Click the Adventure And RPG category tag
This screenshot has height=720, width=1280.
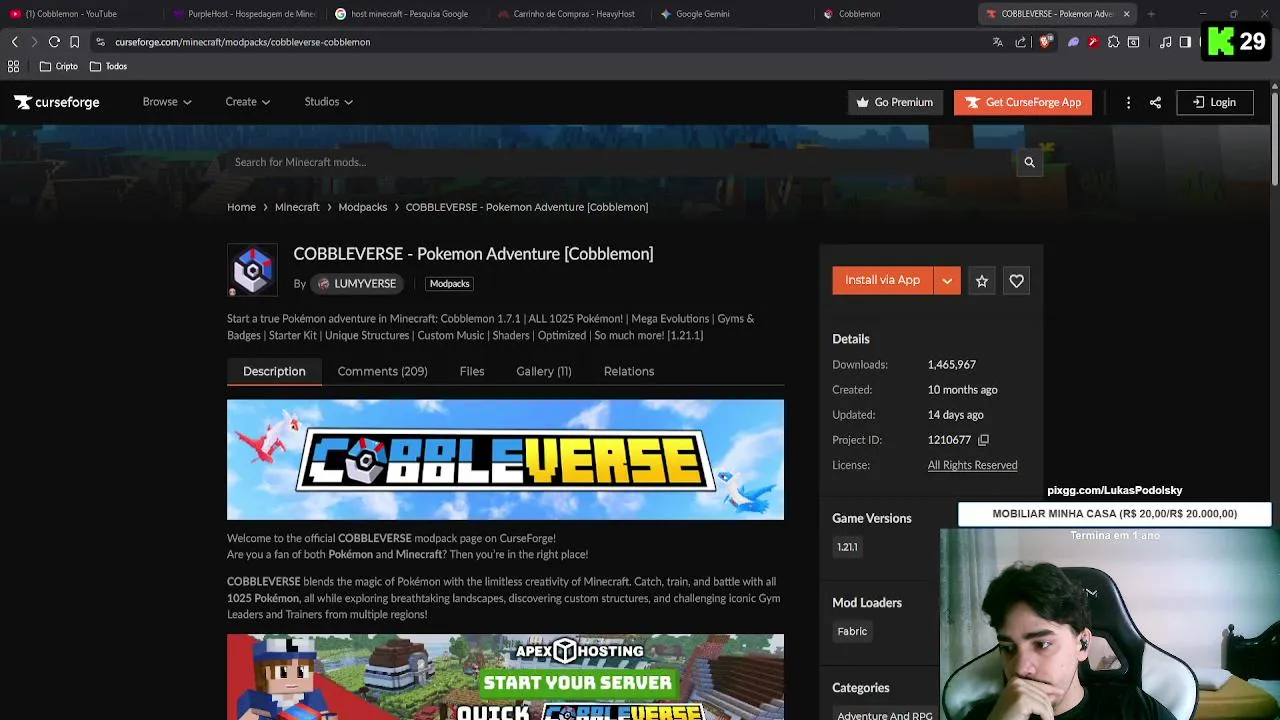click(884, 715)
